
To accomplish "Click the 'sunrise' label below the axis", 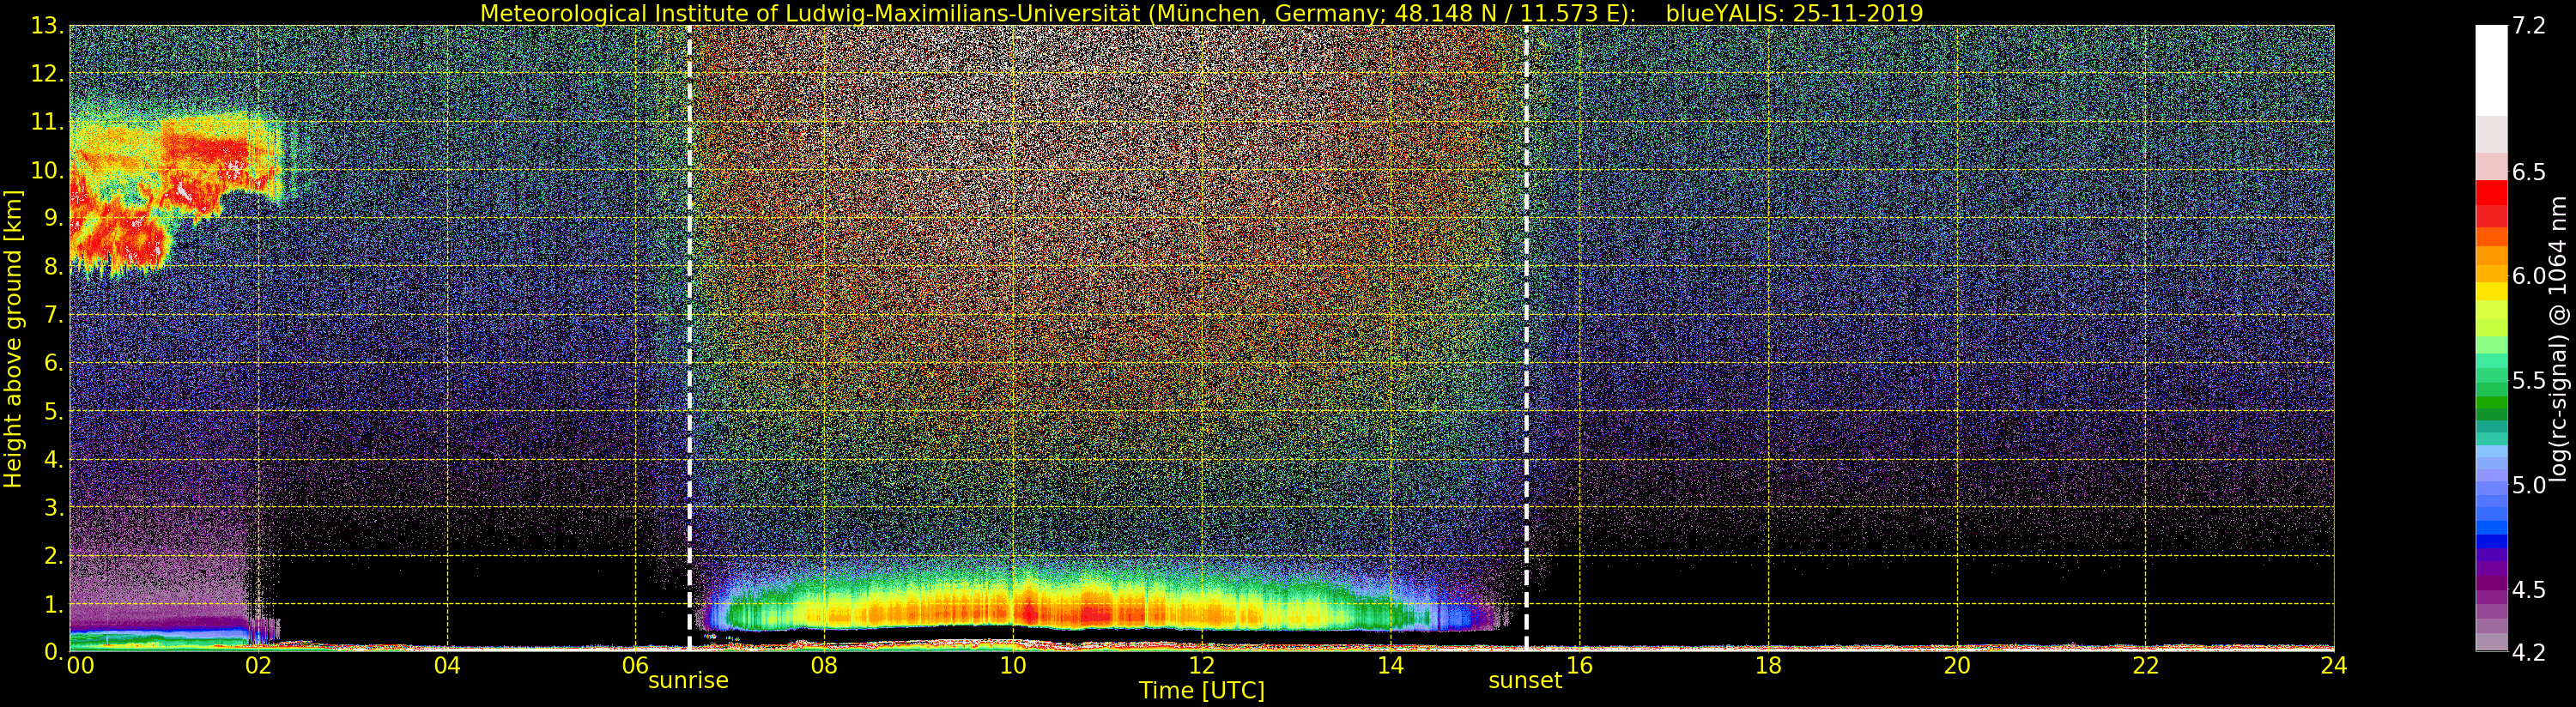I will pyautogui.click(x=688, y=681).
